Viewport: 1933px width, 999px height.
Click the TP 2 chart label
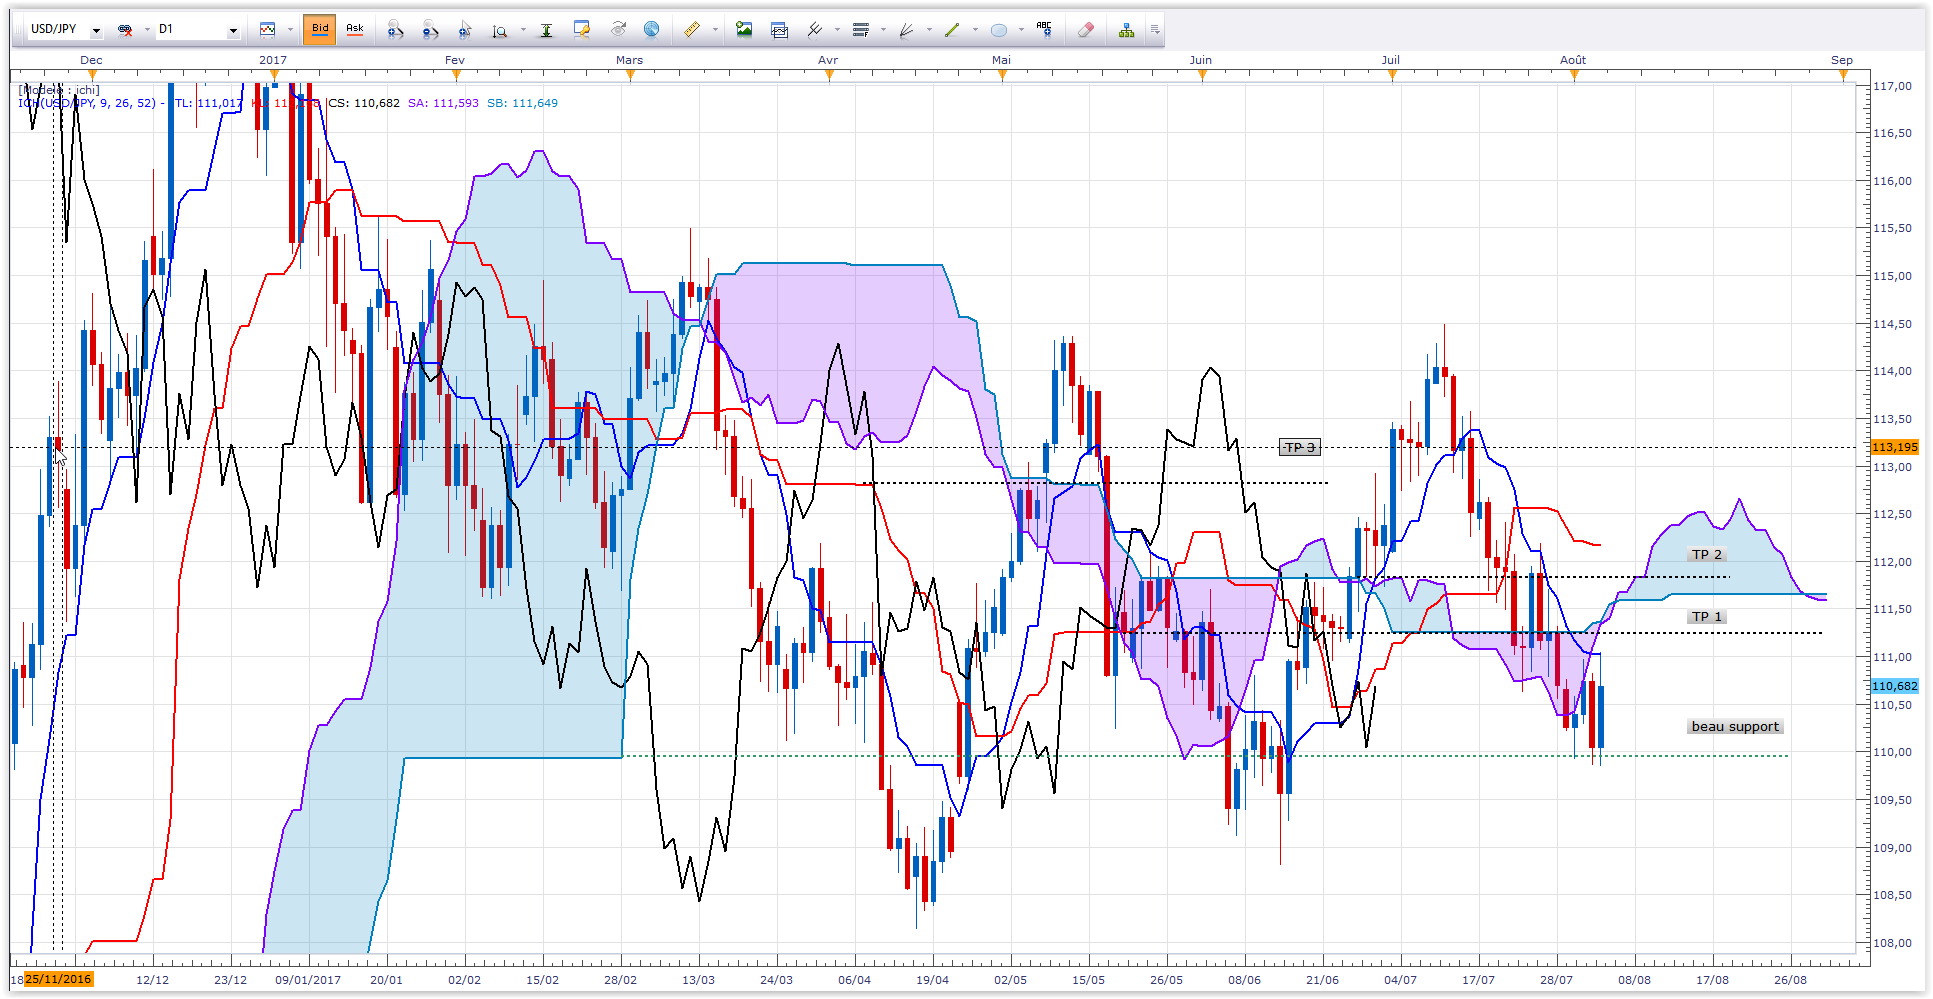1707,554
